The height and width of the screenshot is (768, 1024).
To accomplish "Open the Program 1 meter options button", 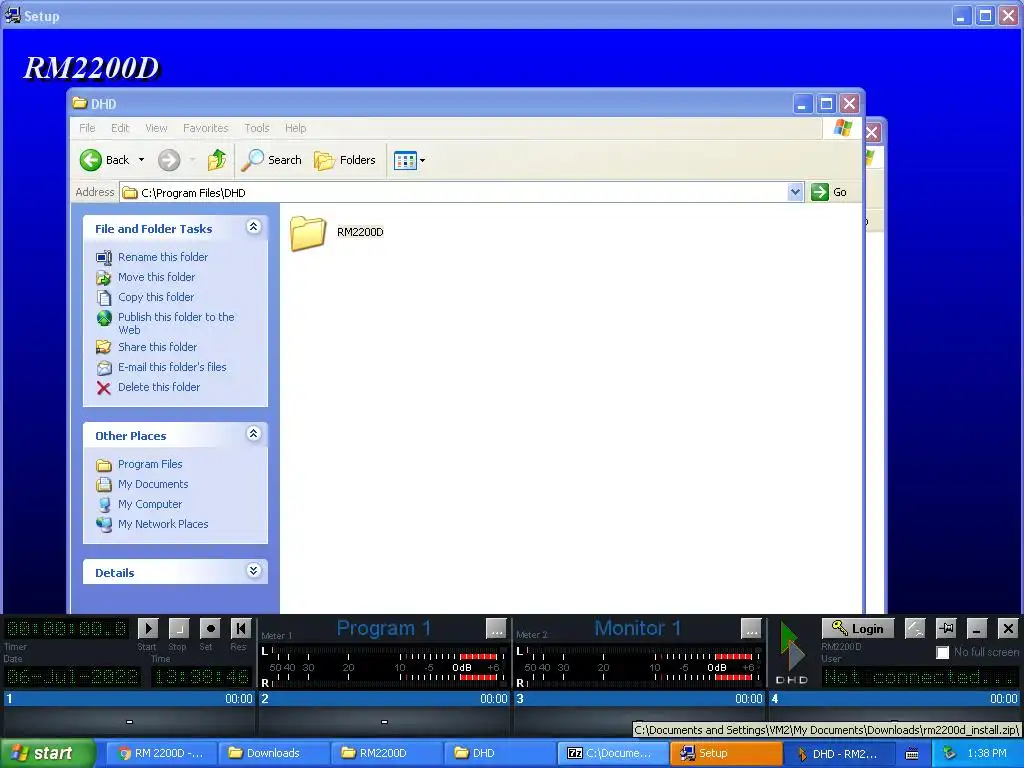I will (496, 629).
